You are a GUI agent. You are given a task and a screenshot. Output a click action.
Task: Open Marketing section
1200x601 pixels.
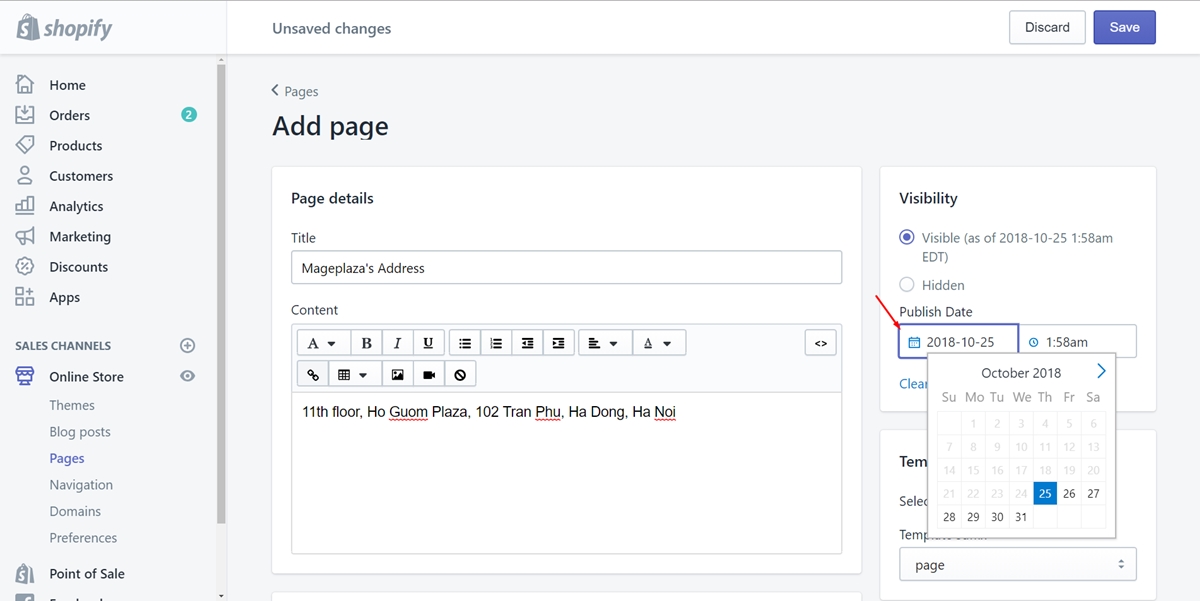coord(80,237)
